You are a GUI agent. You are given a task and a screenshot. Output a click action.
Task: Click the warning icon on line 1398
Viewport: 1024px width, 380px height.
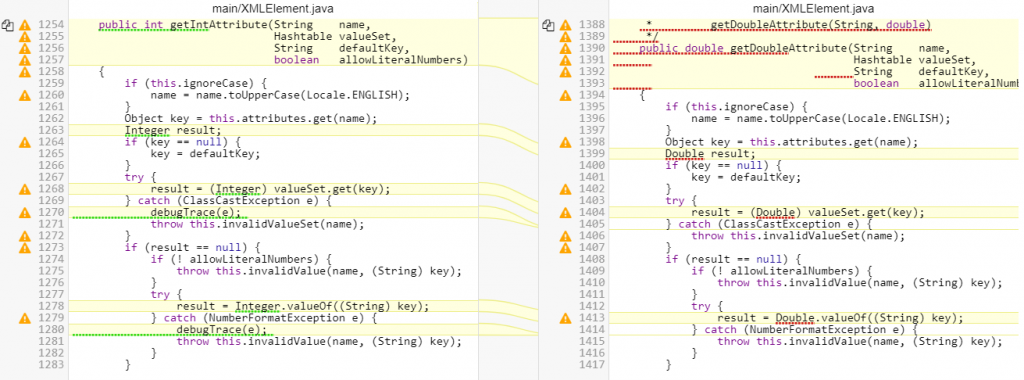pos(566,142)
